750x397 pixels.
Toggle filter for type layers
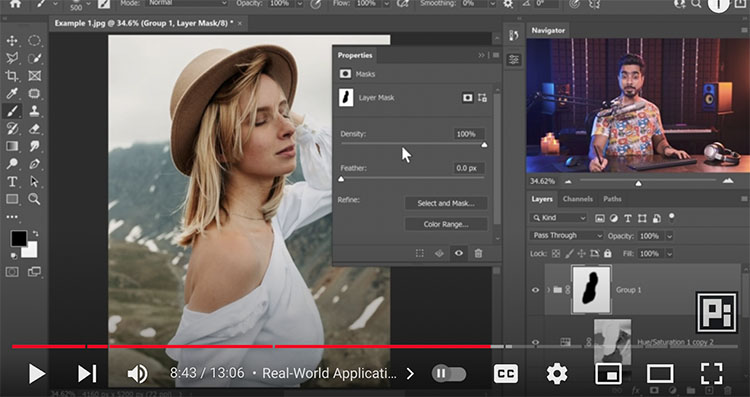pos(628,218)
